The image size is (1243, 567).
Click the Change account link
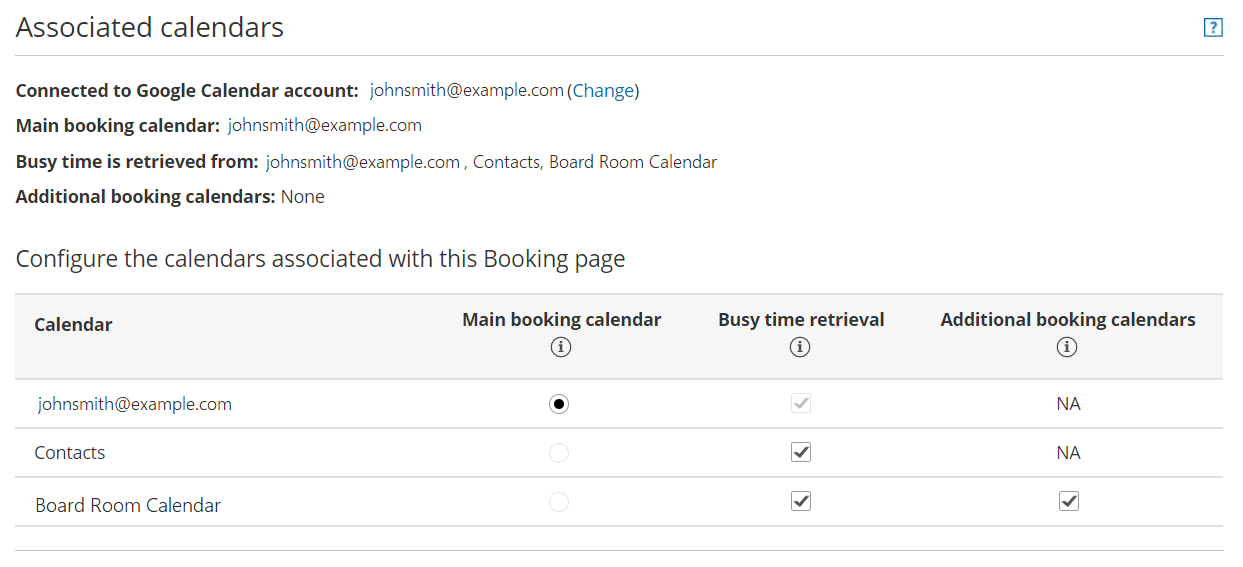point(603,91)
